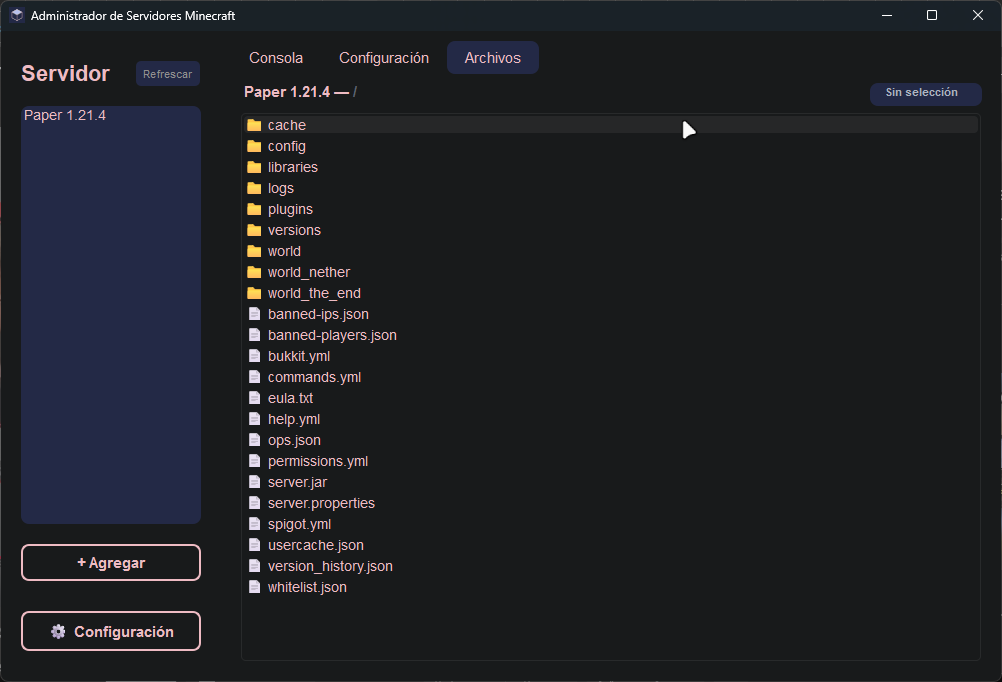Select eula.txt file name
This screenshot has height=682, width=1002.
(x=291, y=398)
